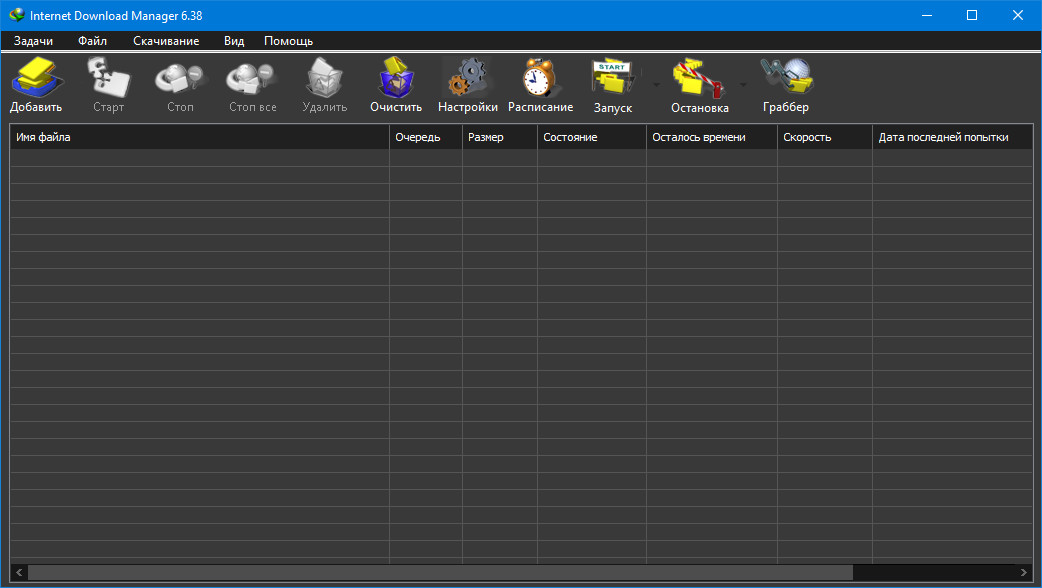1042x588 pixels.
Task: Click the horizontal scrollbar right arrow
Action: [1024, 572]
